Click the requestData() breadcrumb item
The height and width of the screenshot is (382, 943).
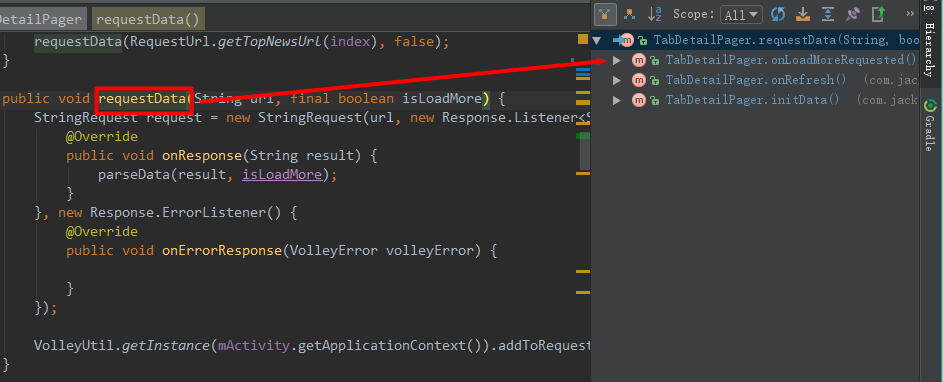(x=147, y=19)
